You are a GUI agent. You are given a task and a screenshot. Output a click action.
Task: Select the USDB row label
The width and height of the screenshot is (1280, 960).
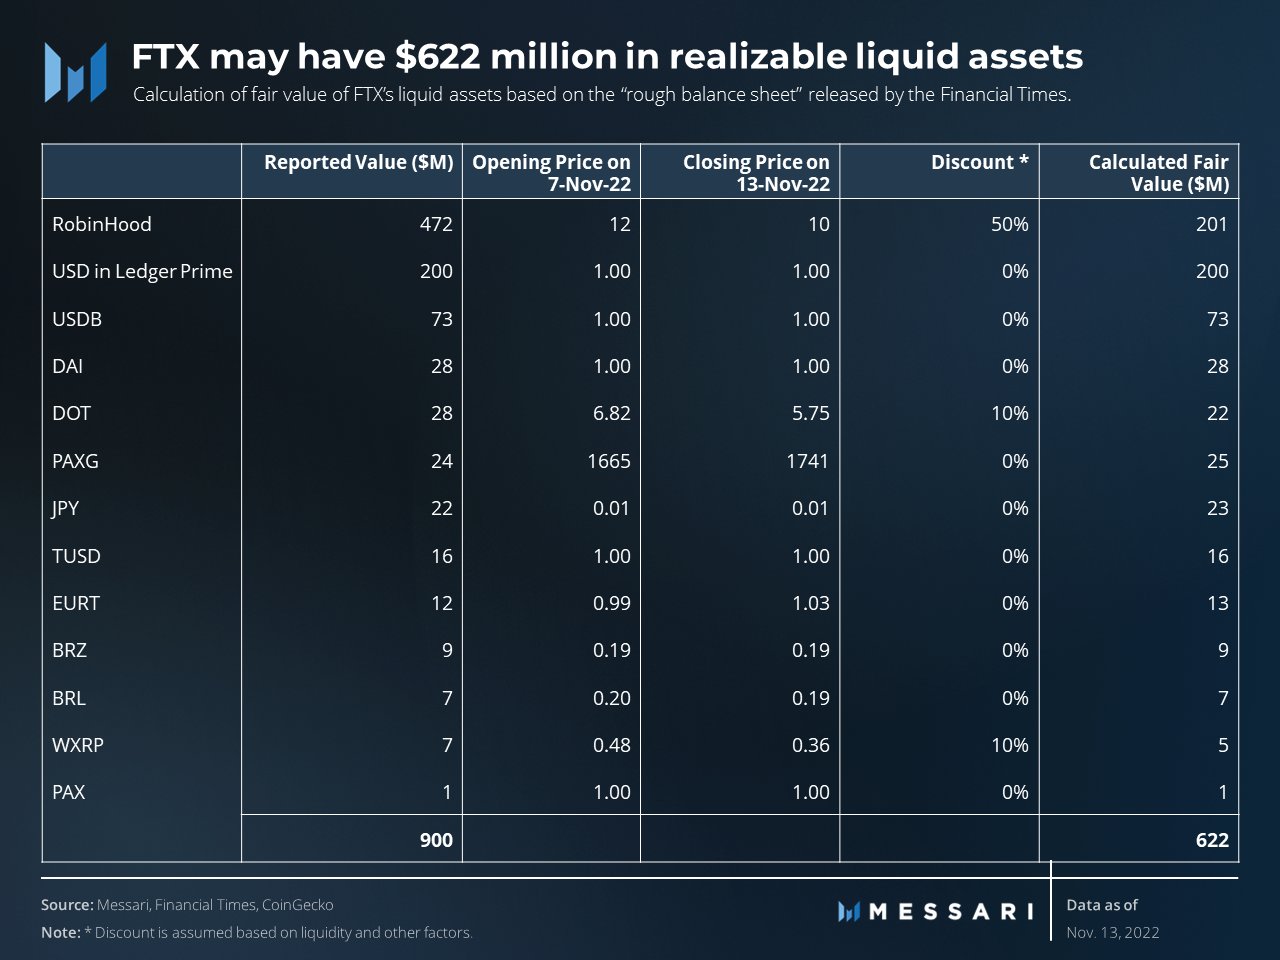77,319
